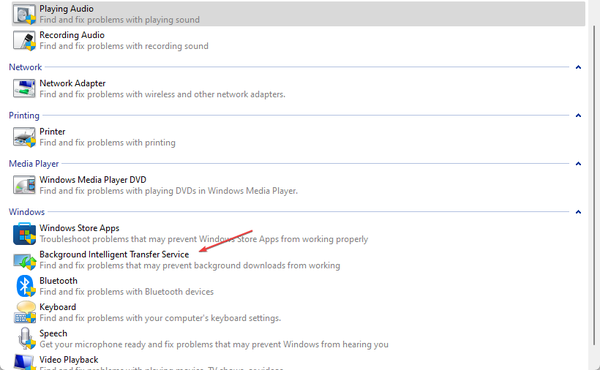Click the Printer troubleshooter icon
The height and width of the screenshot is (370, 600).
click(x=24, y=137)
